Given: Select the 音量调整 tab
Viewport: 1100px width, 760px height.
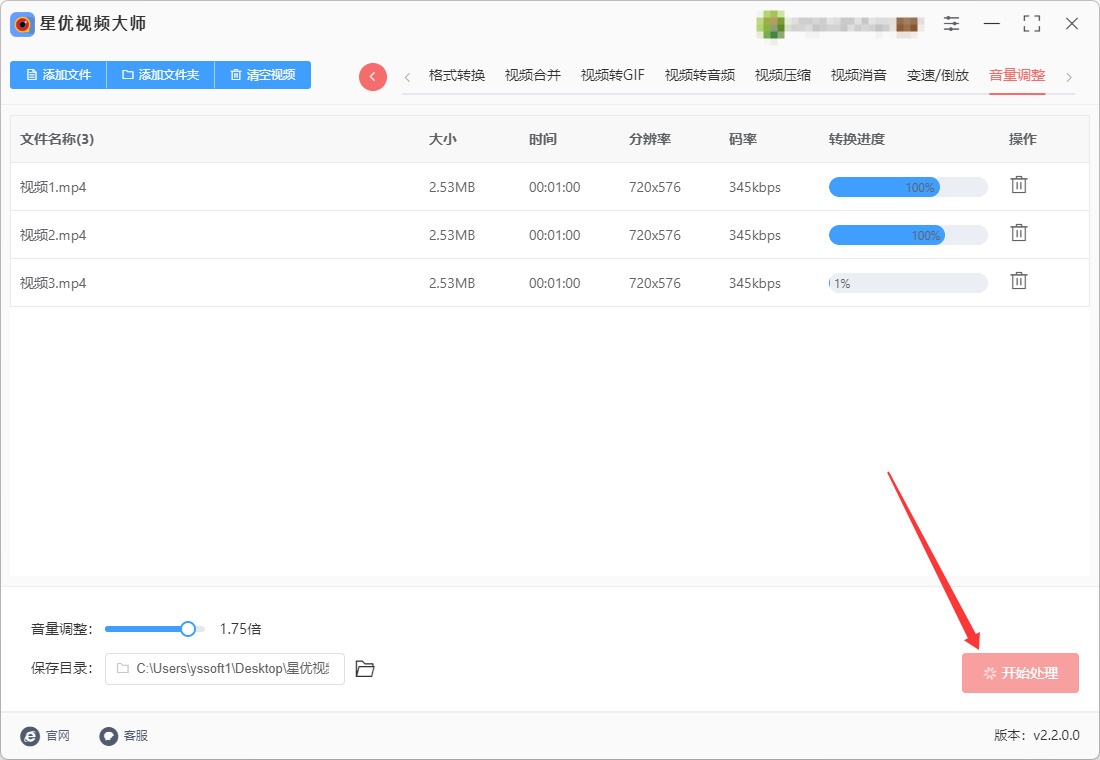Looking at the screenshot, I should click(1017, 75).
